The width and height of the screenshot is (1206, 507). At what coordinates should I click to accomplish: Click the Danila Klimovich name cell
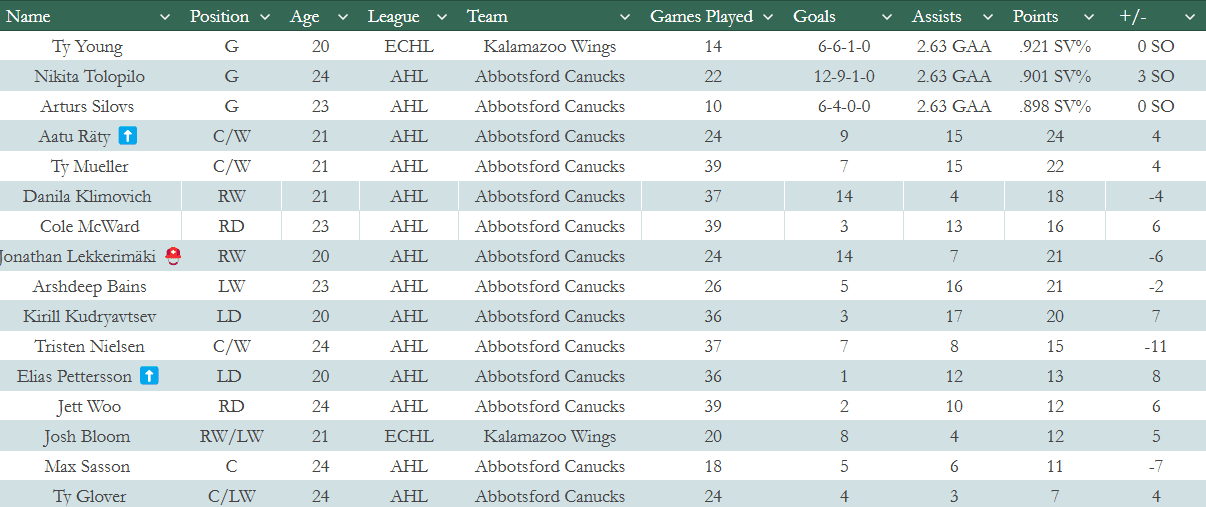pyautogui.click(x=86, y=196)
